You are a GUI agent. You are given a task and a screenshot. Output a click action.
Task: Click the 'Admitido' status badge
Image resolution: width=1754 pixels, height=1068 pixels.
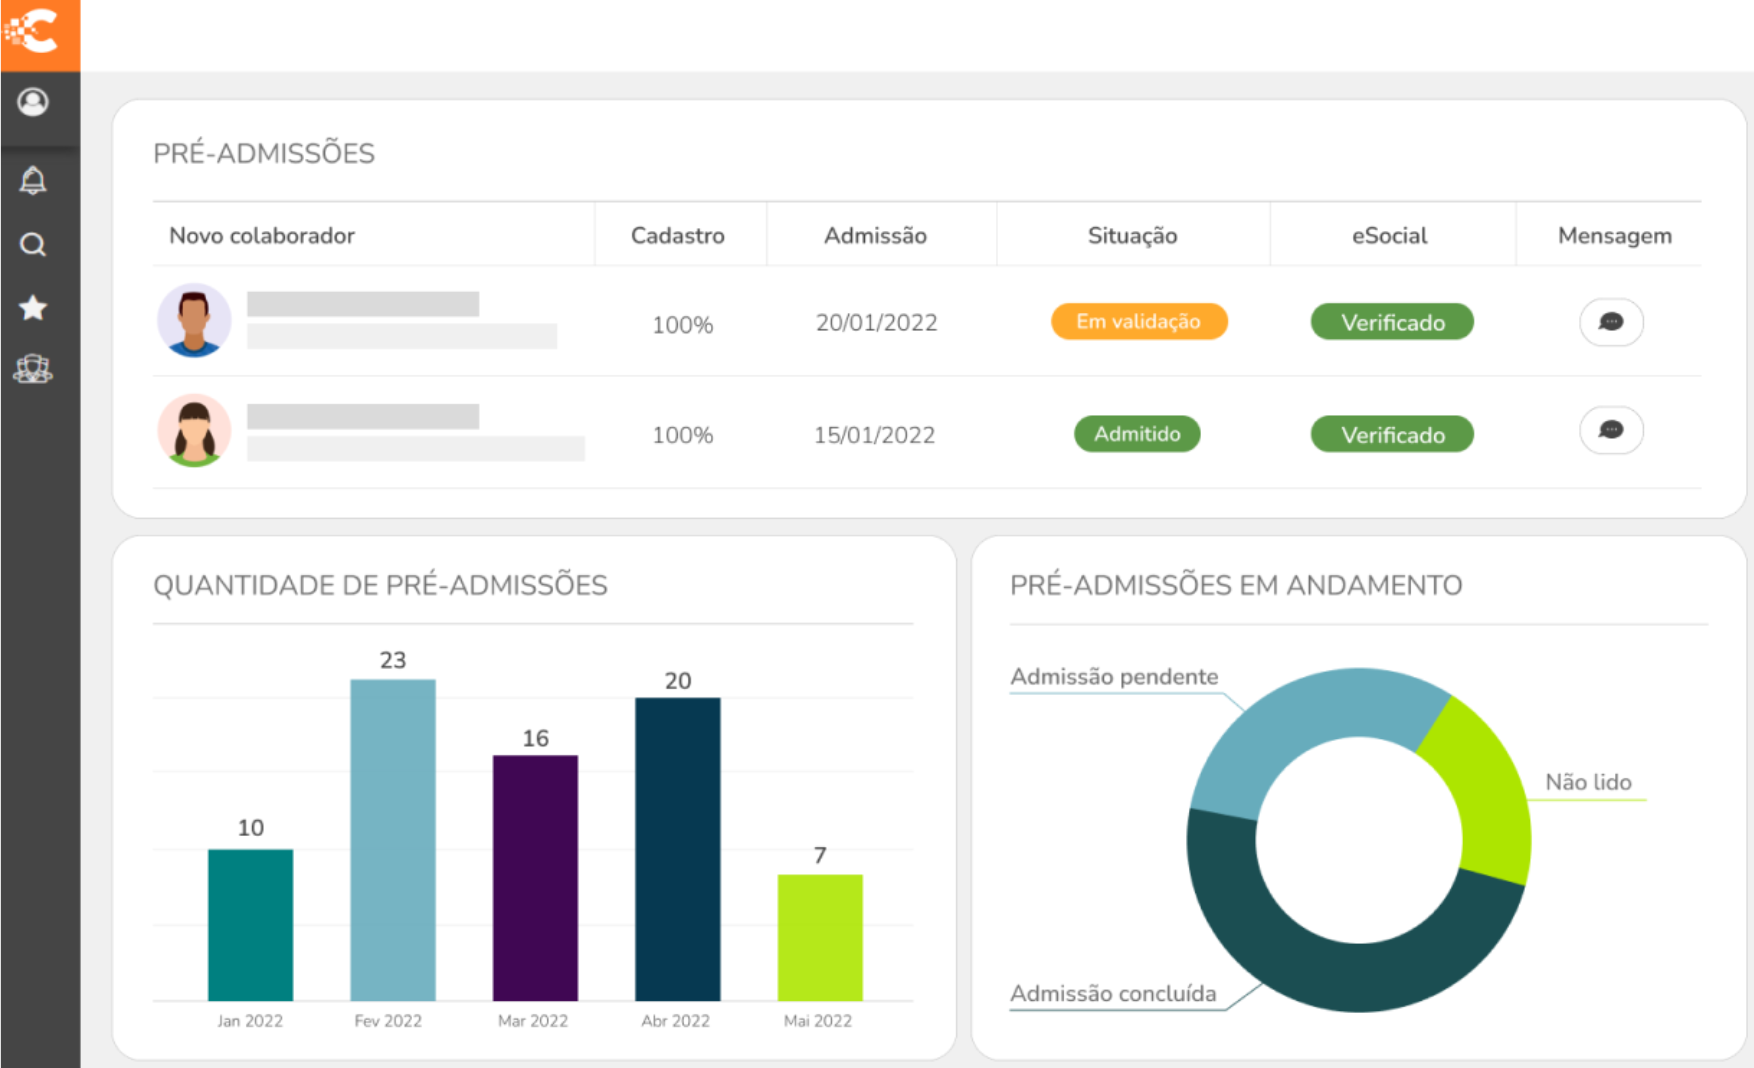pyautogui.click(x=1137, y=434)
